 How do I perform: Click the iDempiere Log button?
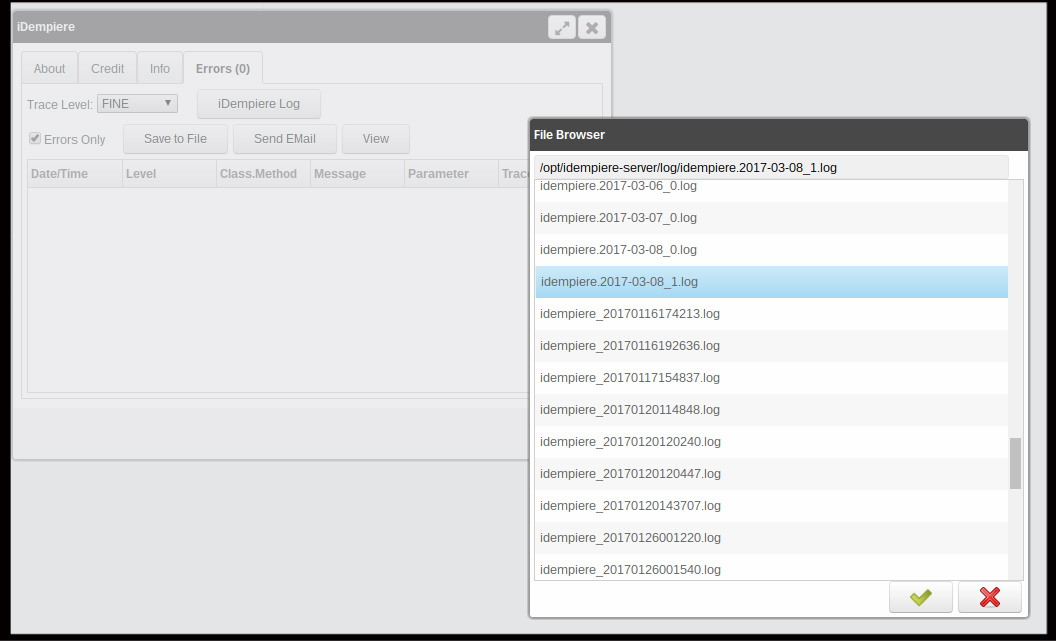click(x=259, y=104)
